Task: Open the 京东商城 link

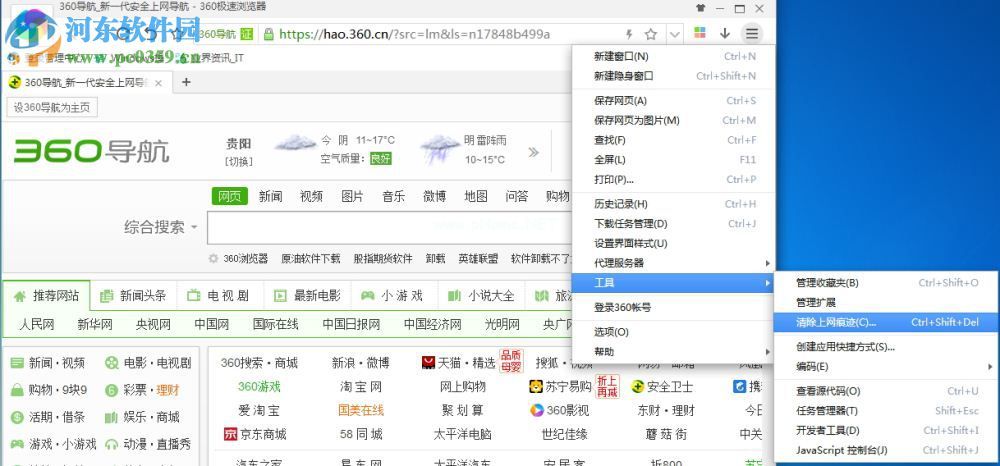Action: [x=255, y=434]
